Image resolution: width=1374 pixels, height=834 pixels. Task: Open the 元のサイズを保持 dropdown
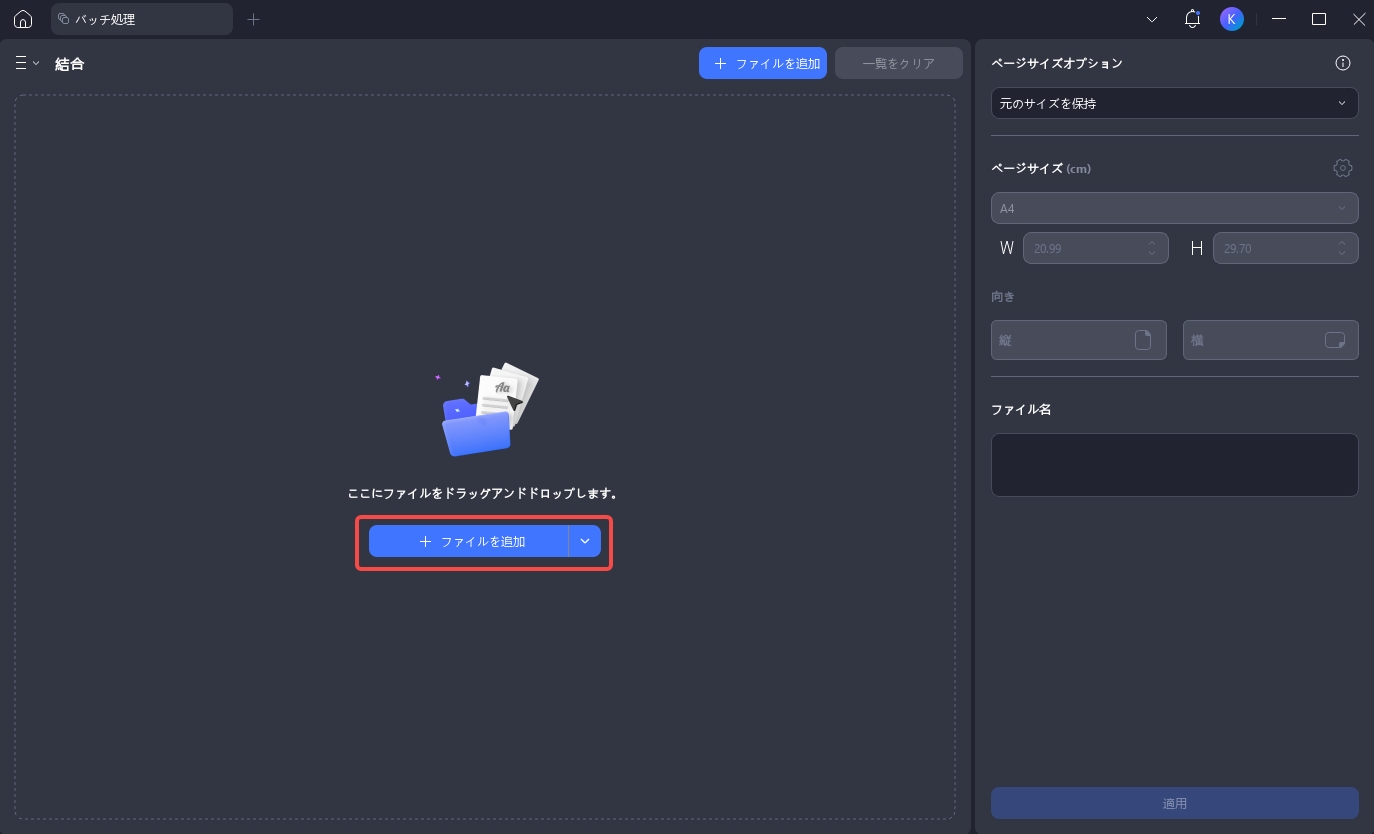tap(1175, 103)
